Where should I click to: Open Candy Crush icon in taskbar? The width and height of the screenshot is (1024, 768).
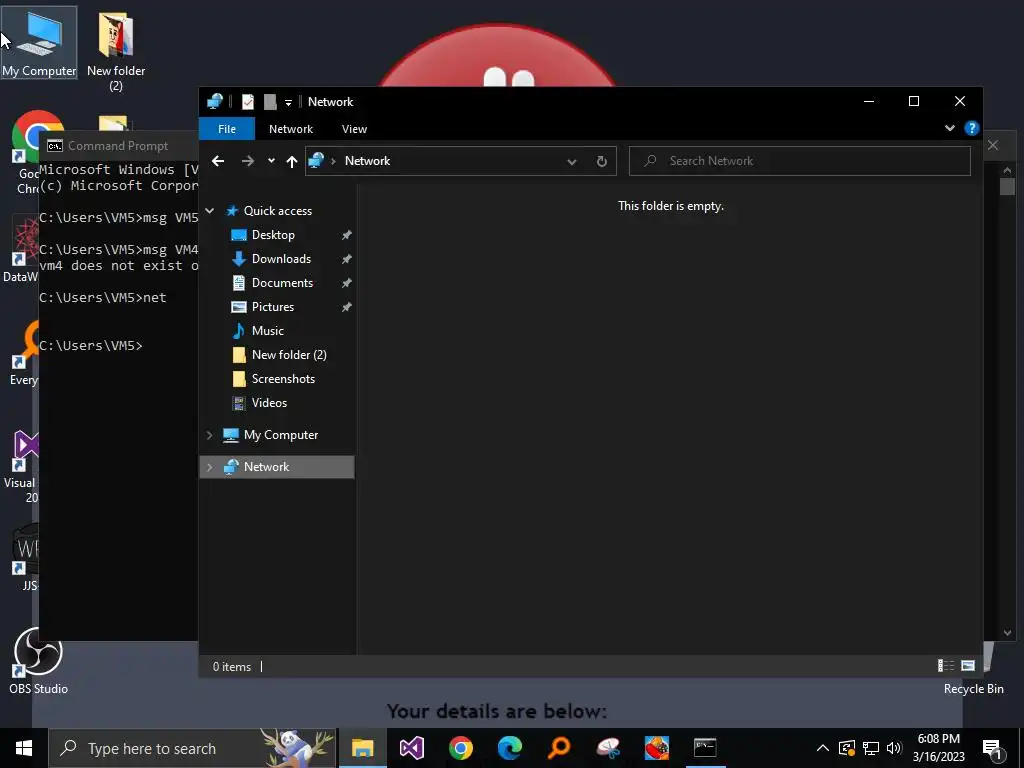pos(656,748)
